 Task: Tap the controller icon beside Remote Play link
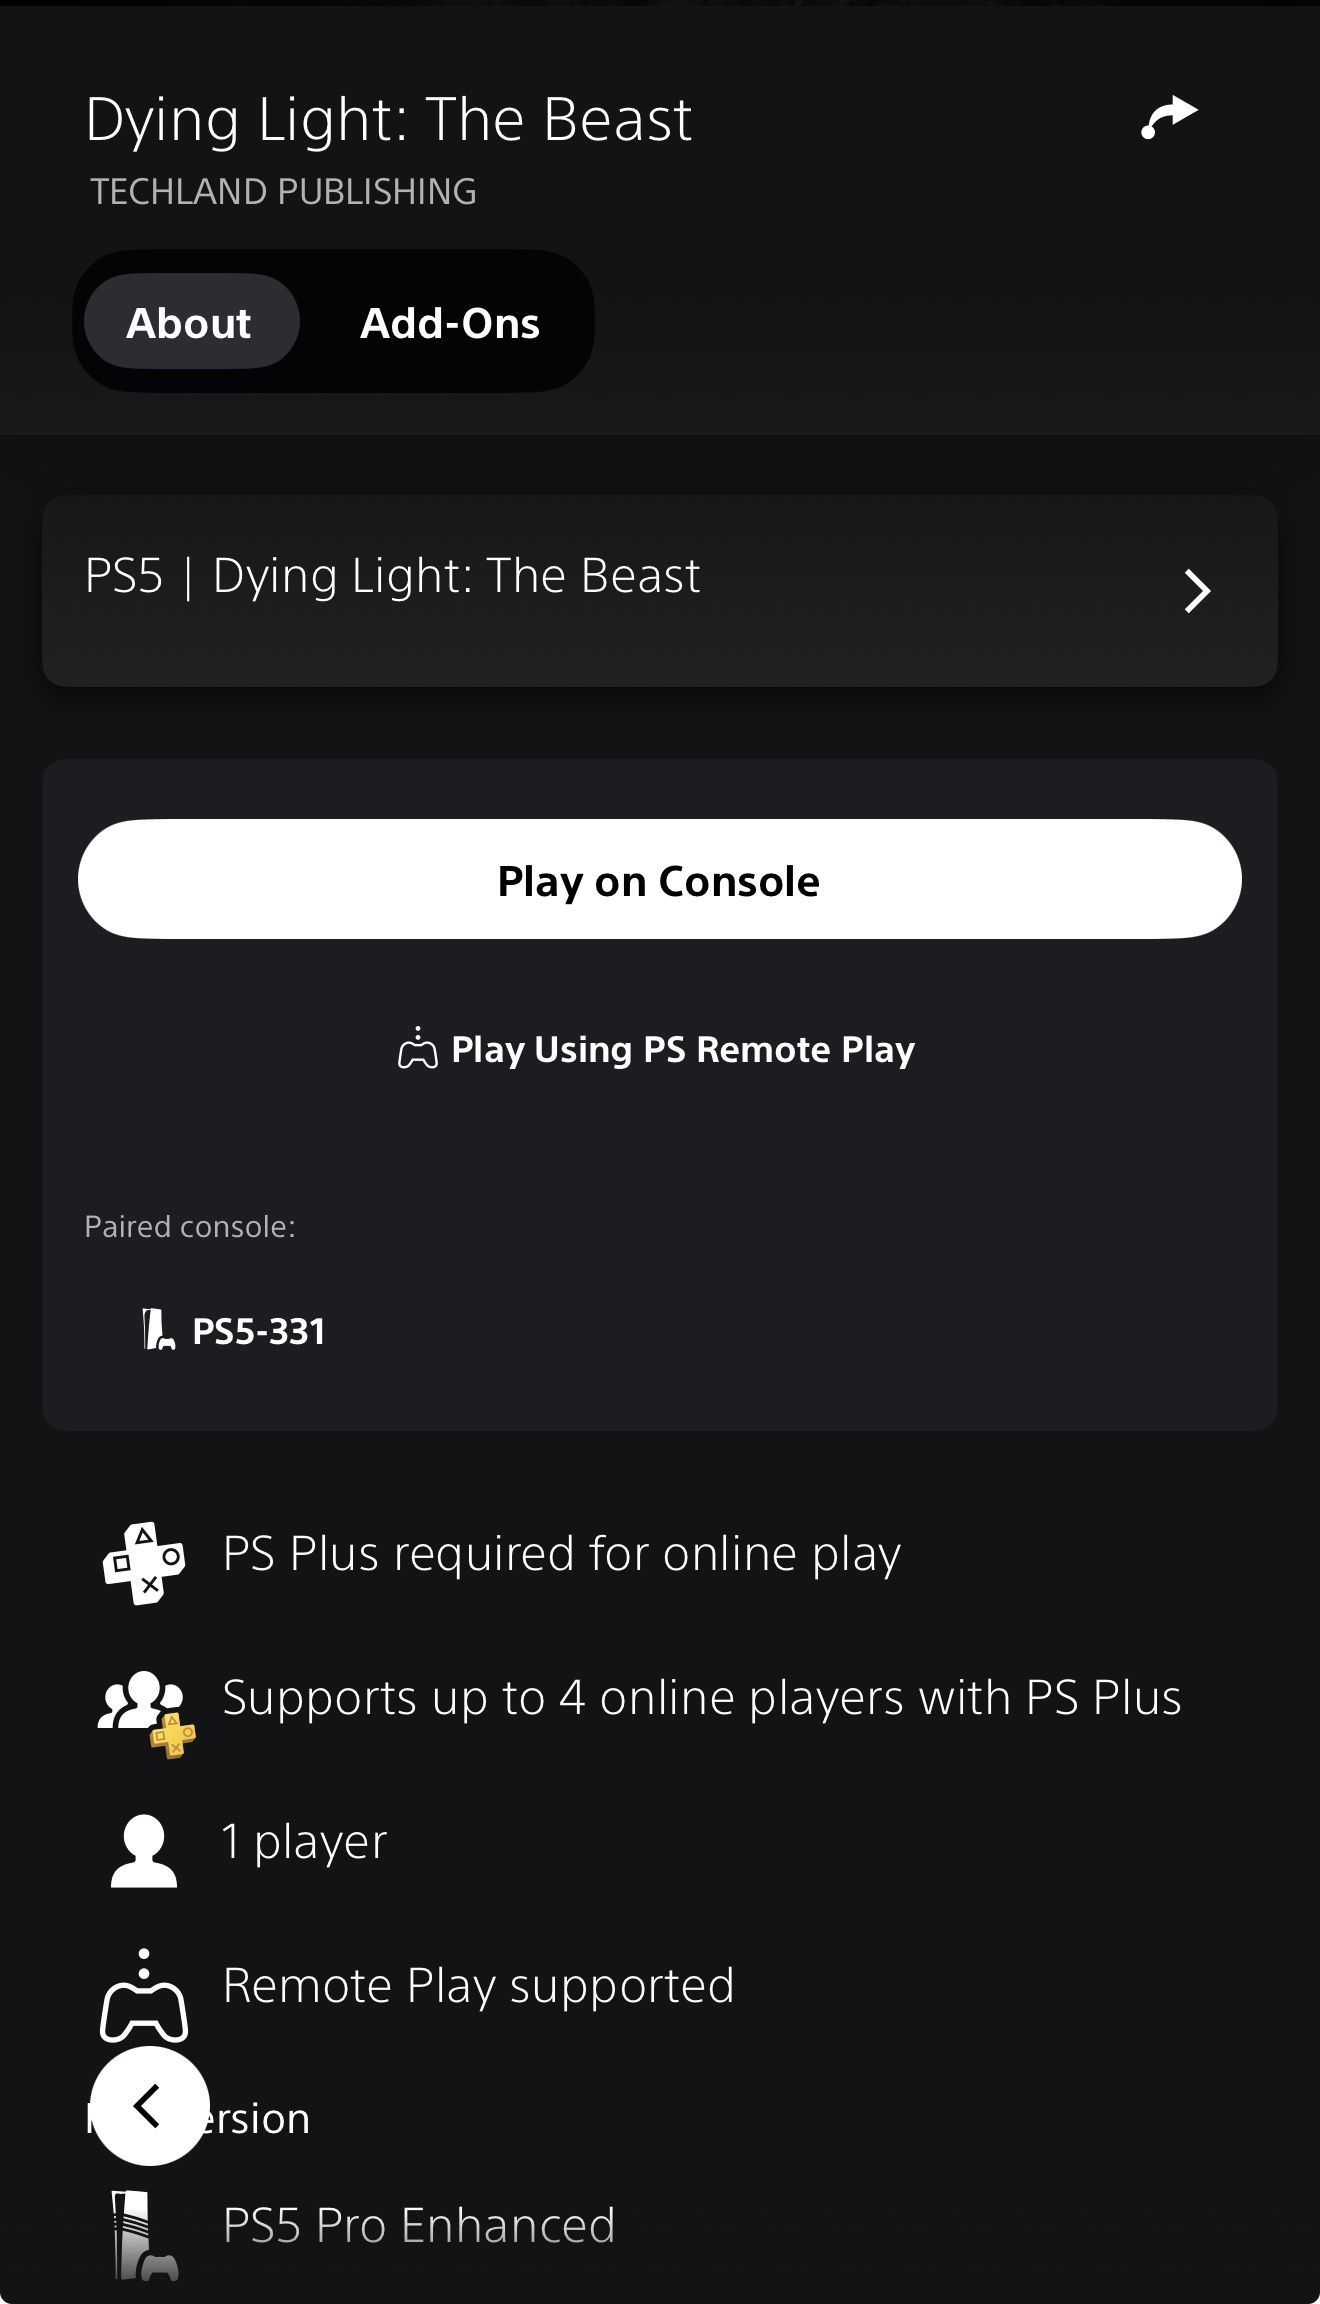pyautogui.click(x=417, y=1049)
